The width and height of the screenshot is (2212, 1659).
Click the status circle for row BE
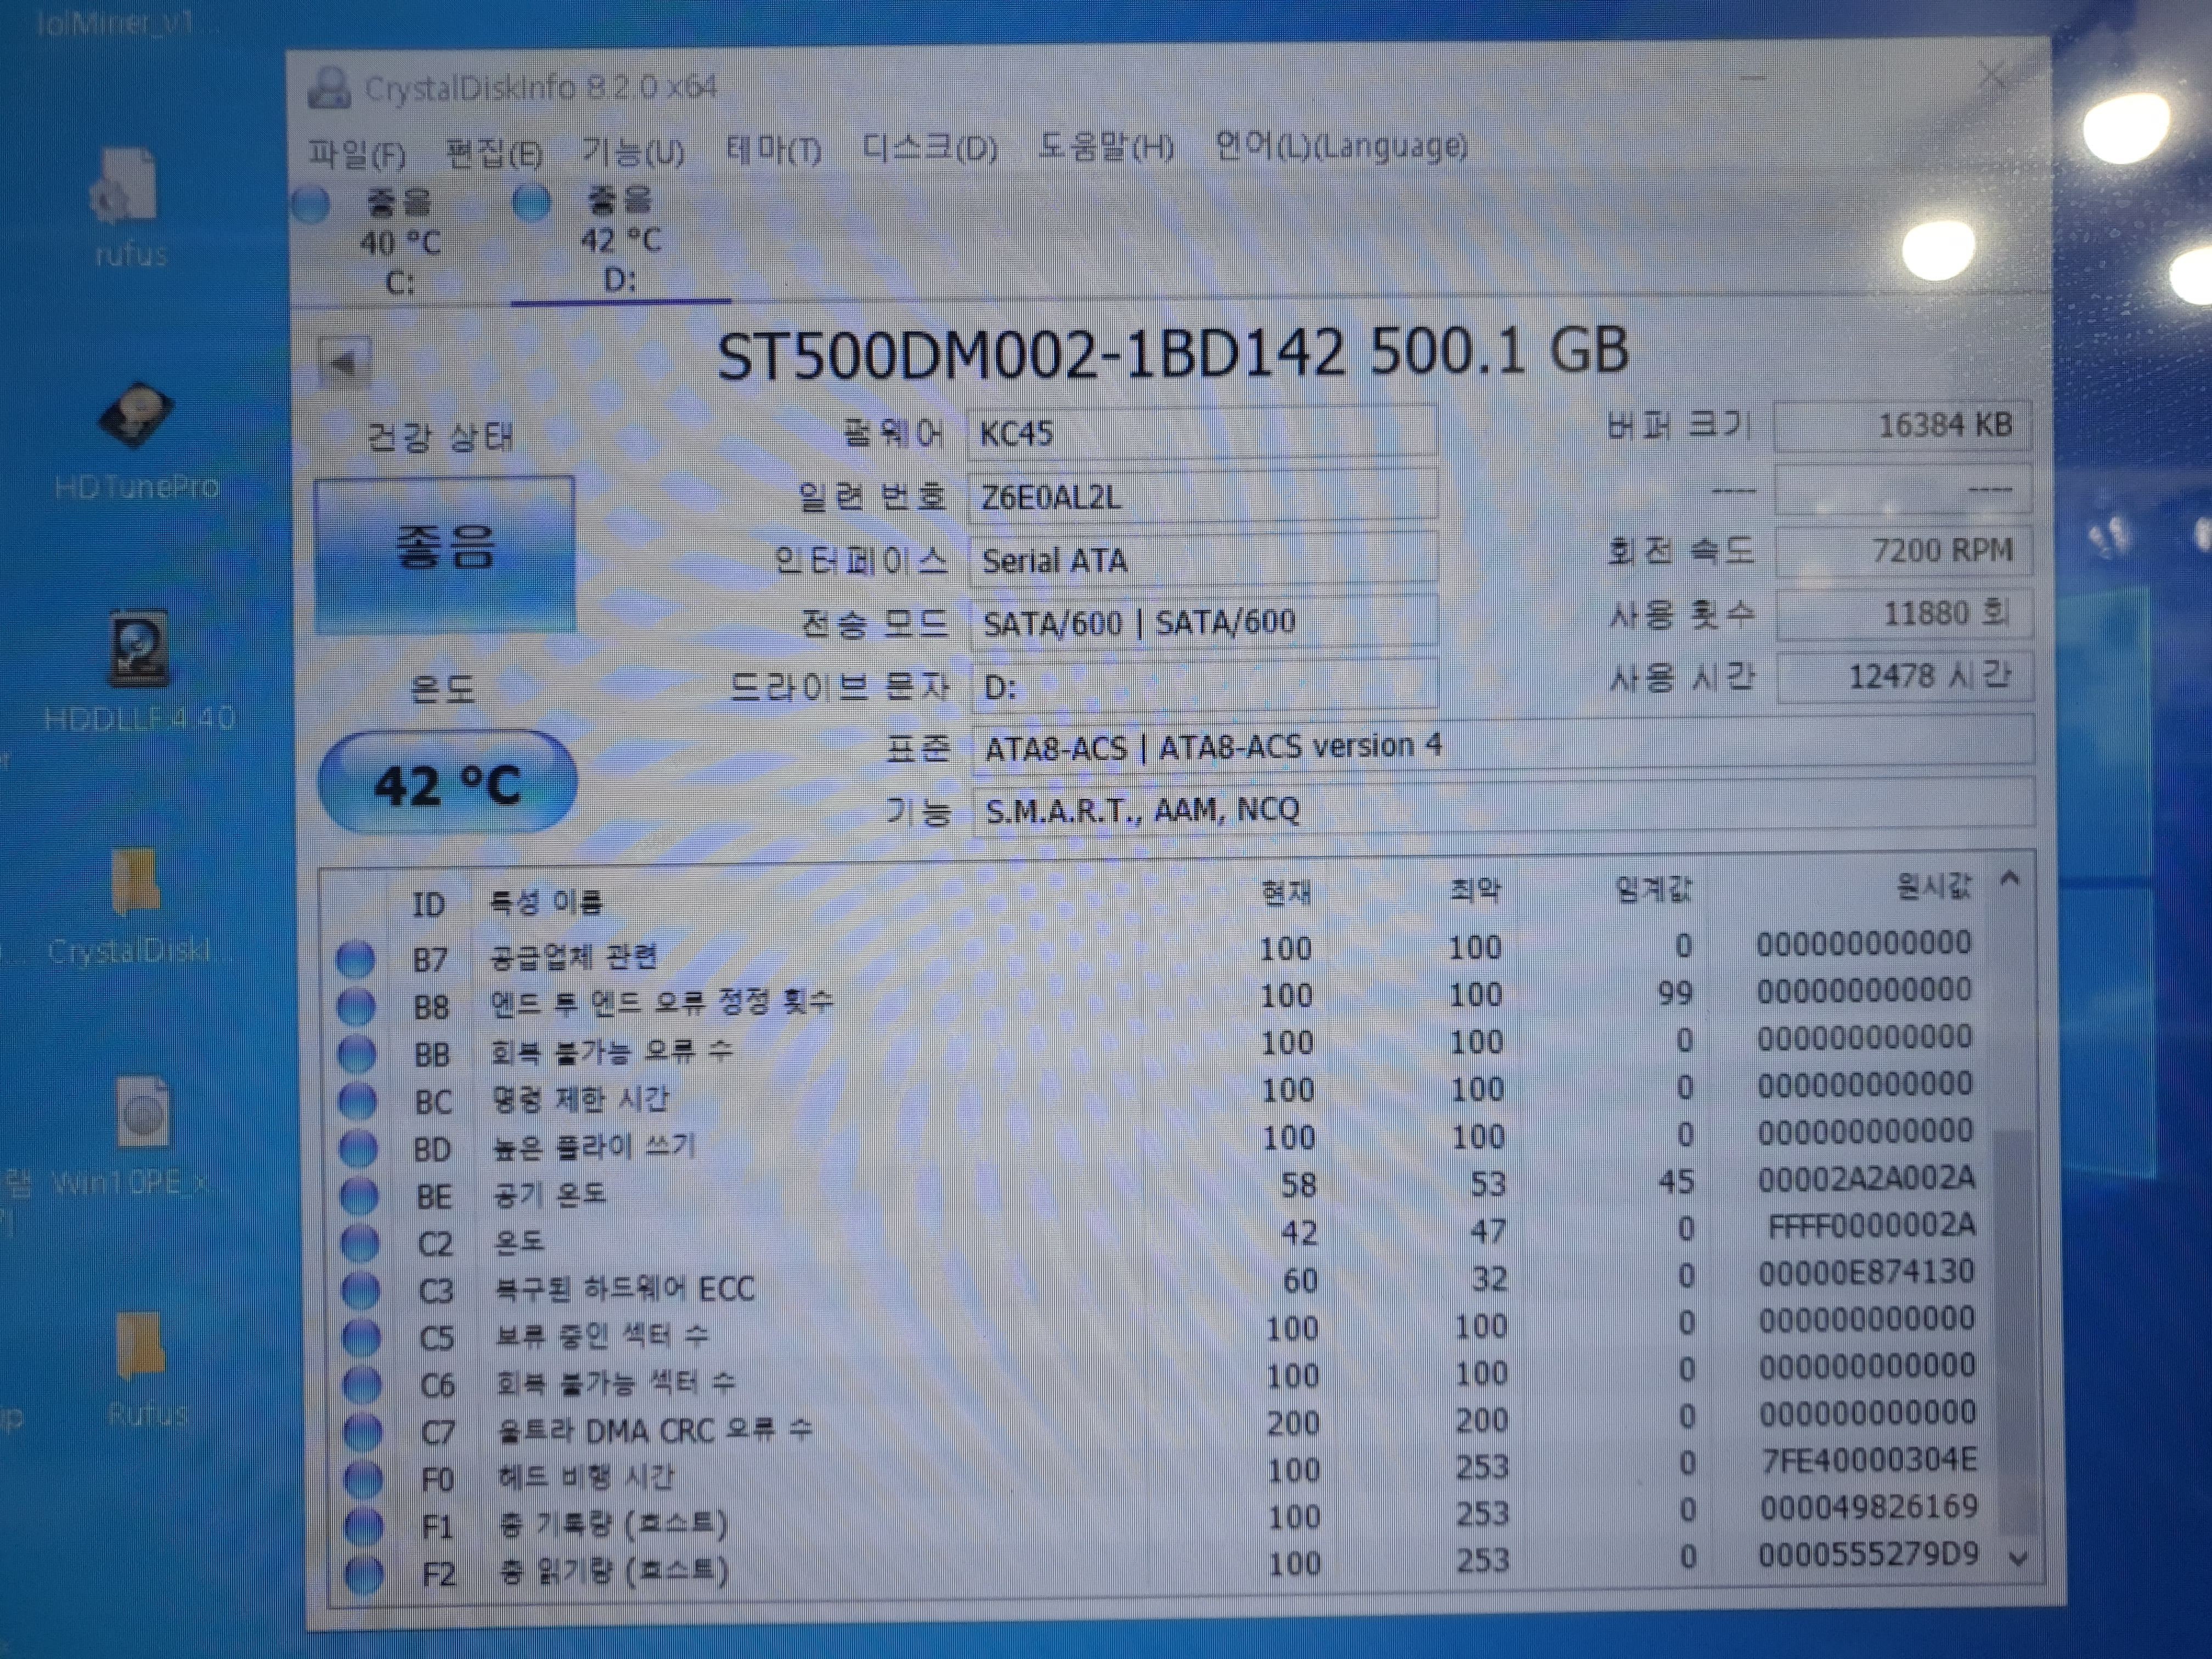coord(358,1195)
